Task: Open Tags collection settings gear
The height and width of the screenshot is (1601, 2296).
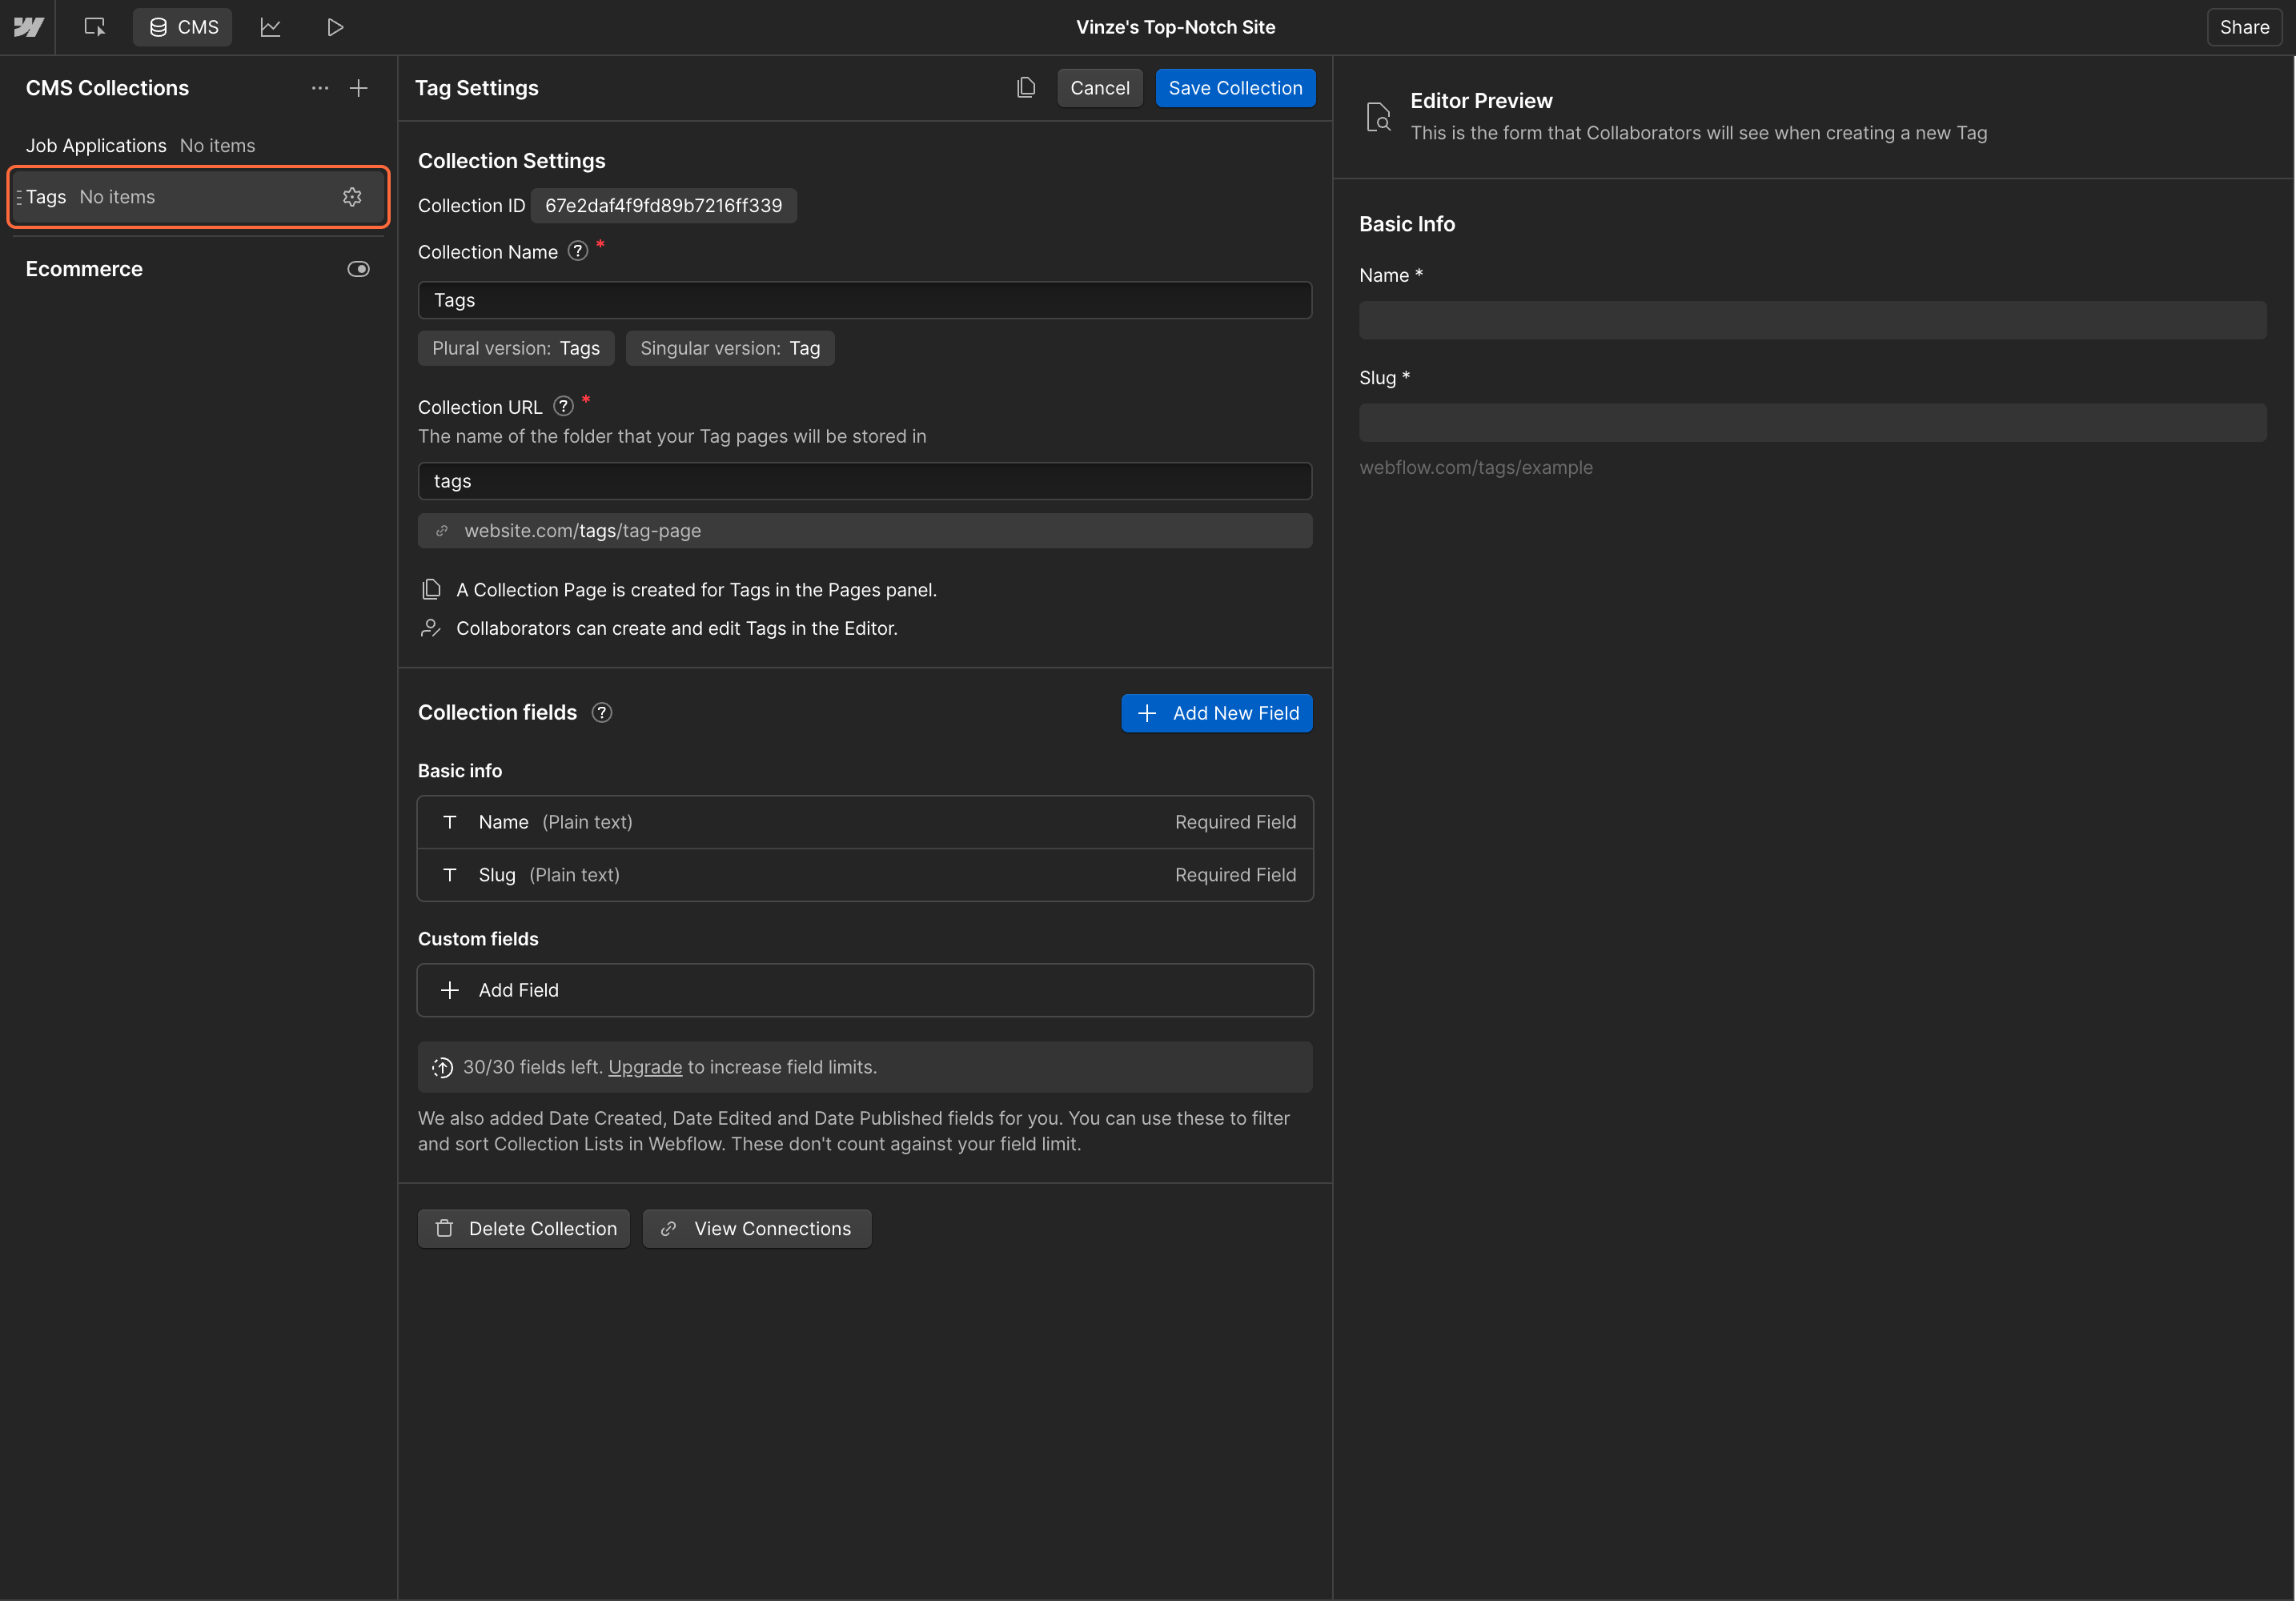Action: [352, 197]
